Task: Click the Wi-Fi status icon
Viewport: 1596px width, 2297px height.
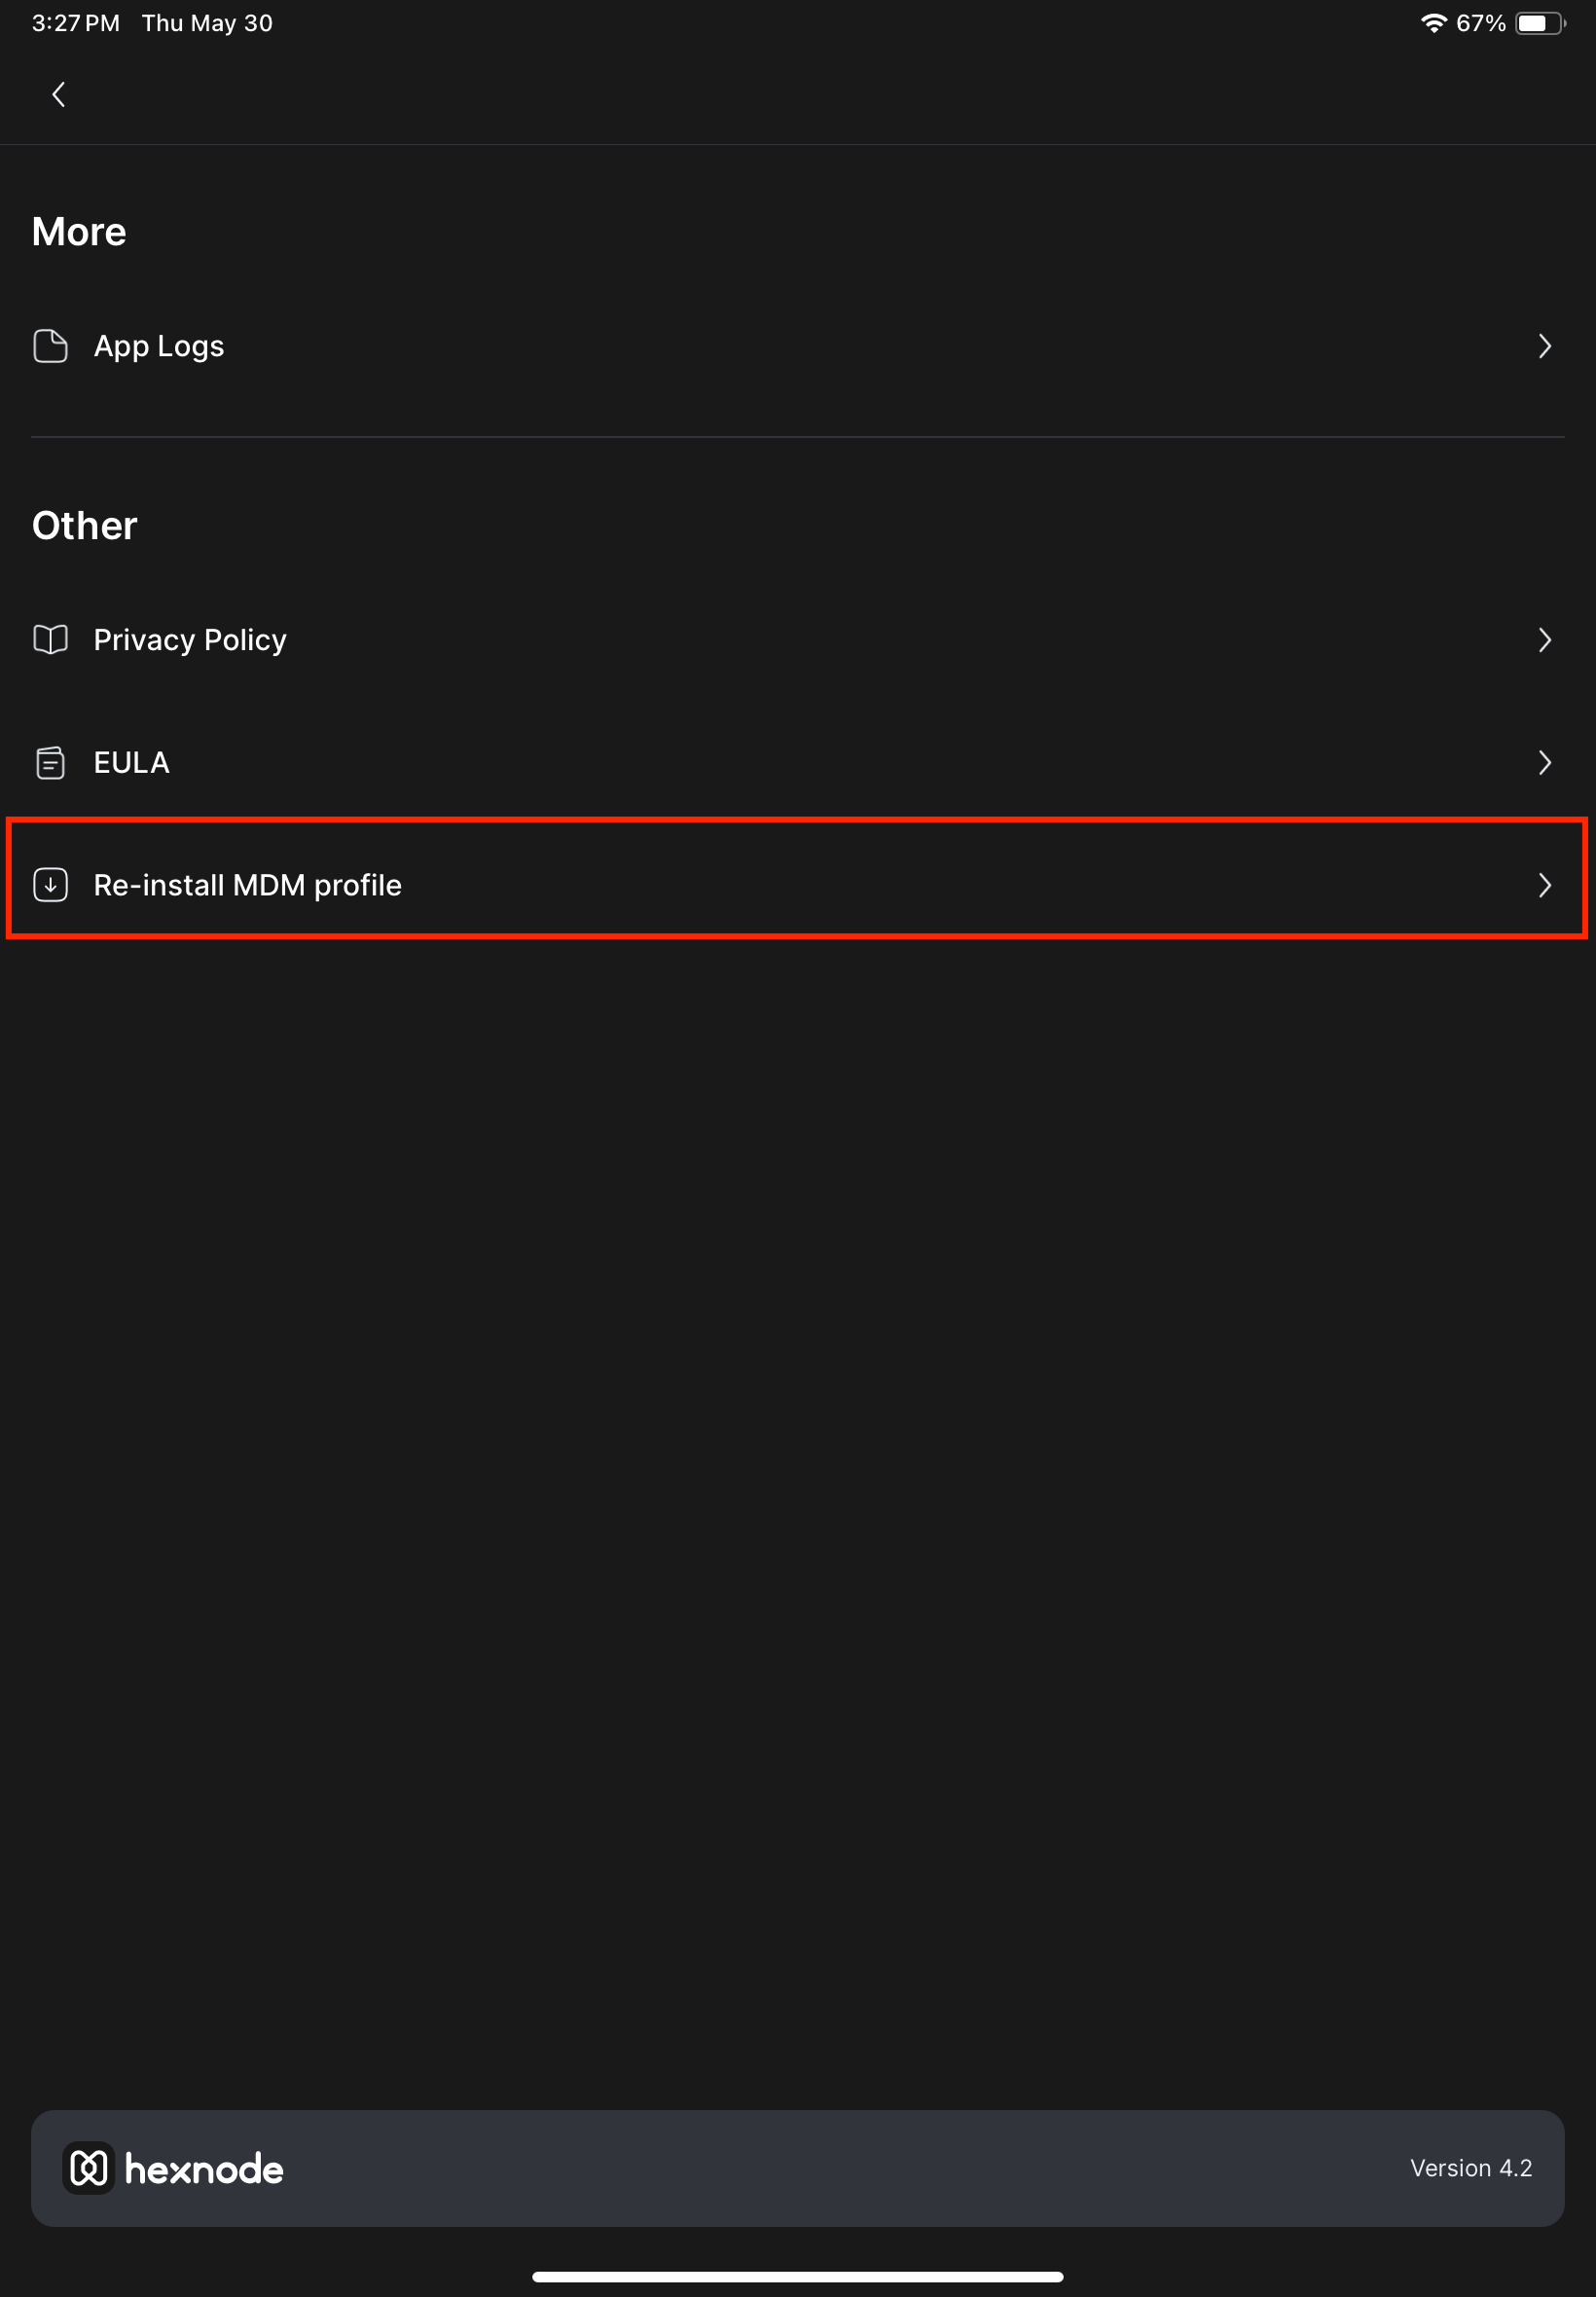Action: pos(1433,23)
